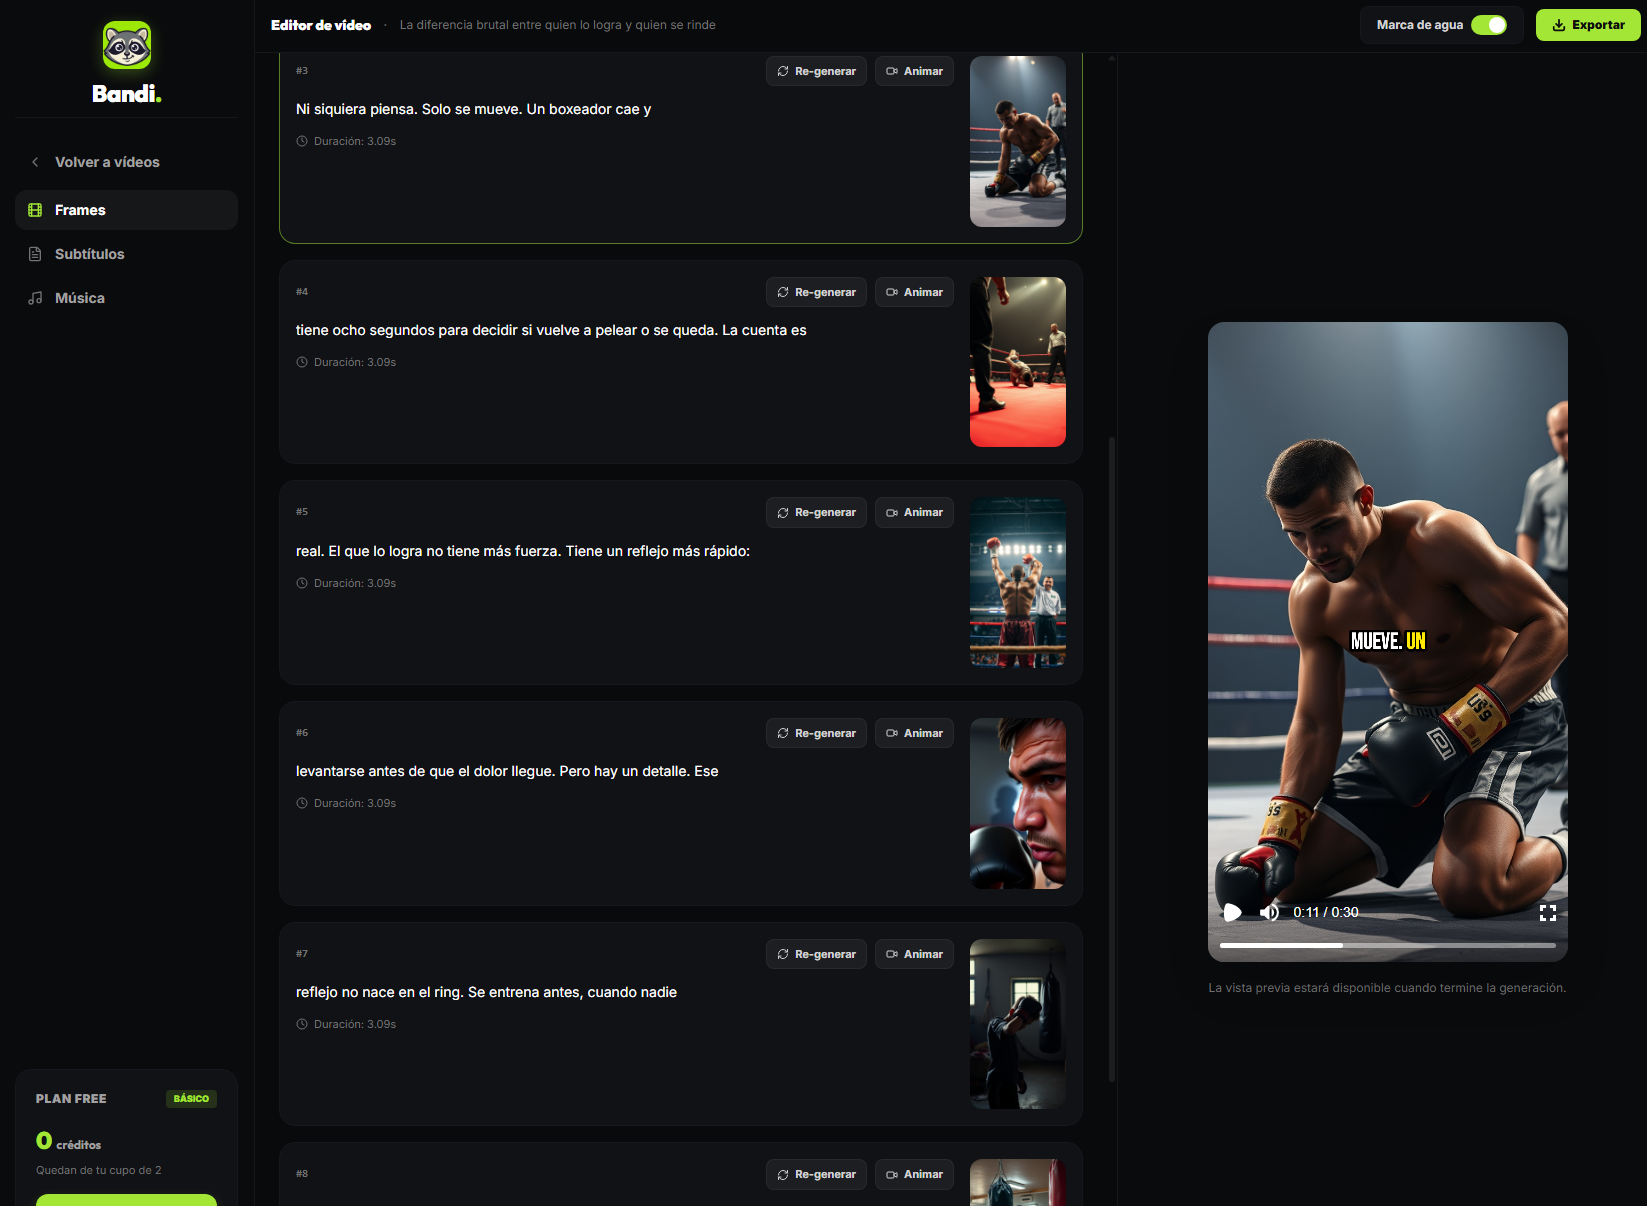
Task: Click the 'Editor de vídeo' heading
Action: tap(321, 25)
